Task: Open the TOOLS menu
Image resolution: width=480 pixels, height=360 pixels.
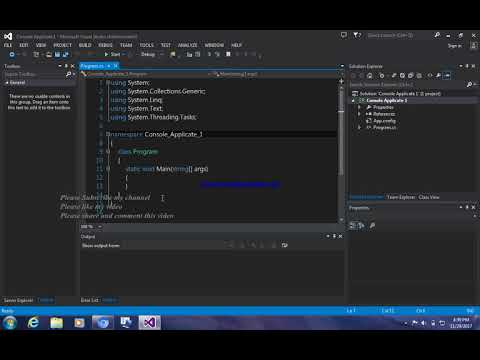Action: coord(147,45)
